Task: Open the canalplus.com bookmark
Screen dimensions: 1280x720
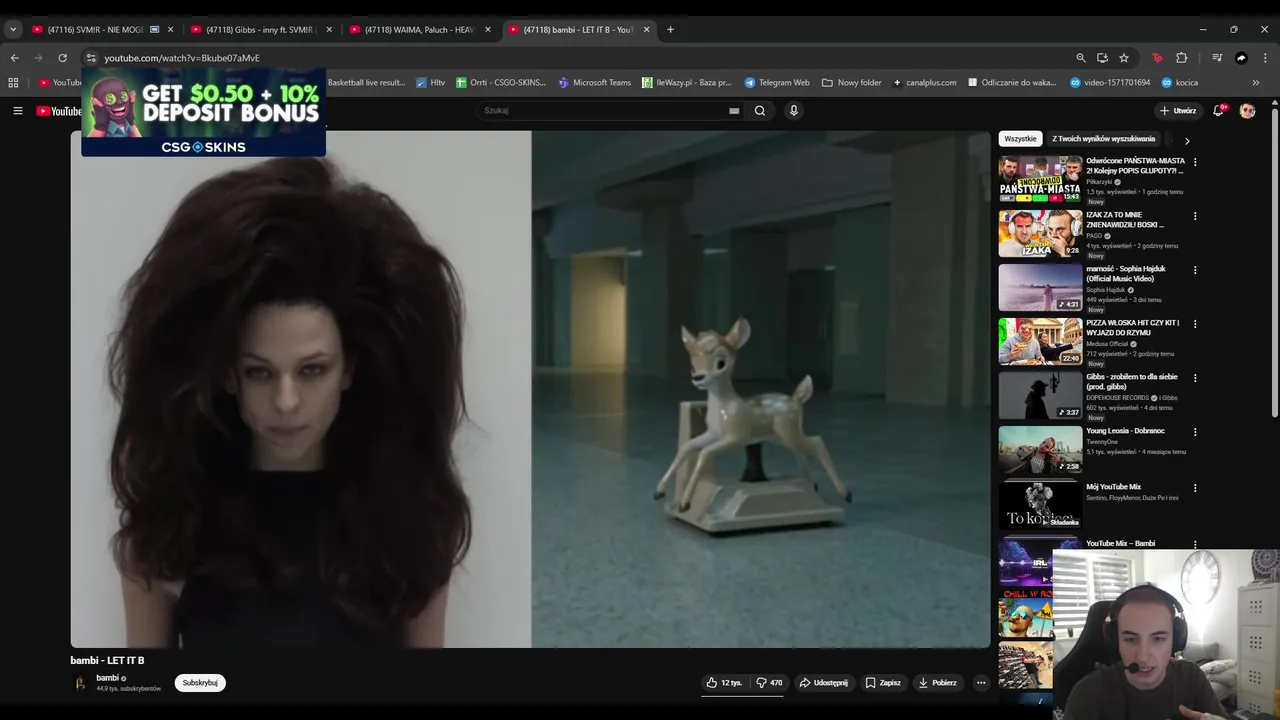Action: pyautogui.click(x=924, y=83)
